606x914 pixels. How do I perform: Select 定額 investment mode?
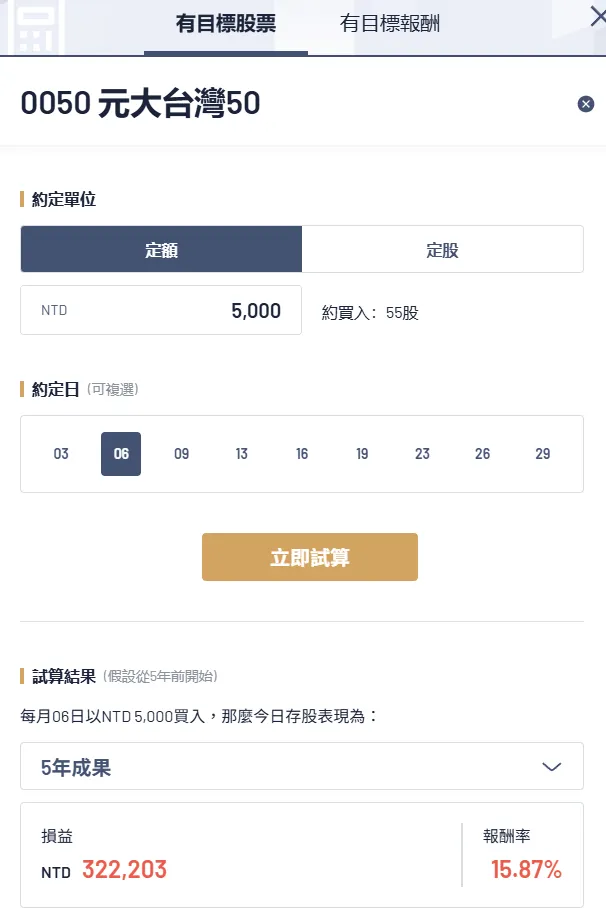point(161,248)
